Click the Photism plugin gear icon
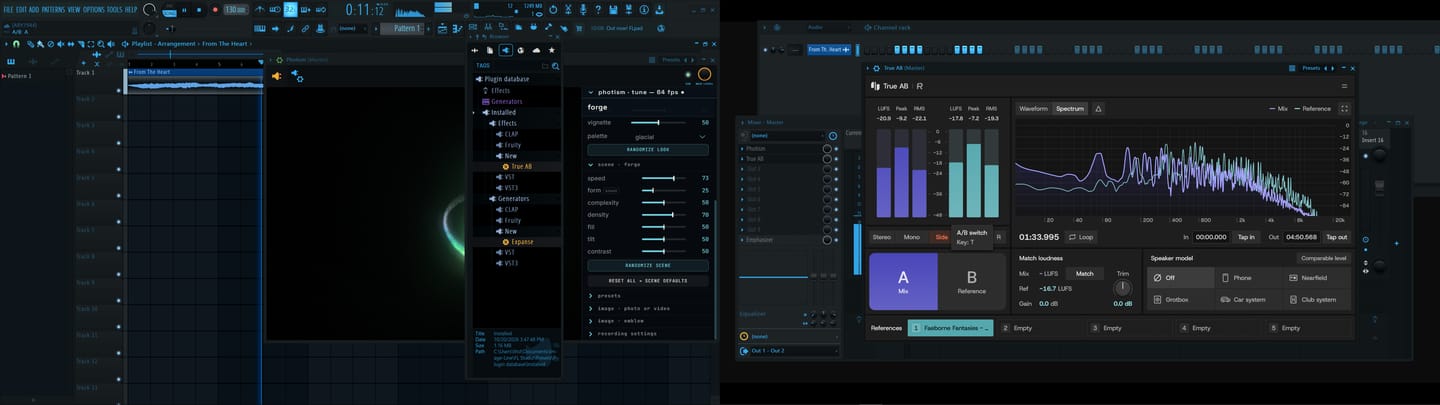 pos(279,60)
